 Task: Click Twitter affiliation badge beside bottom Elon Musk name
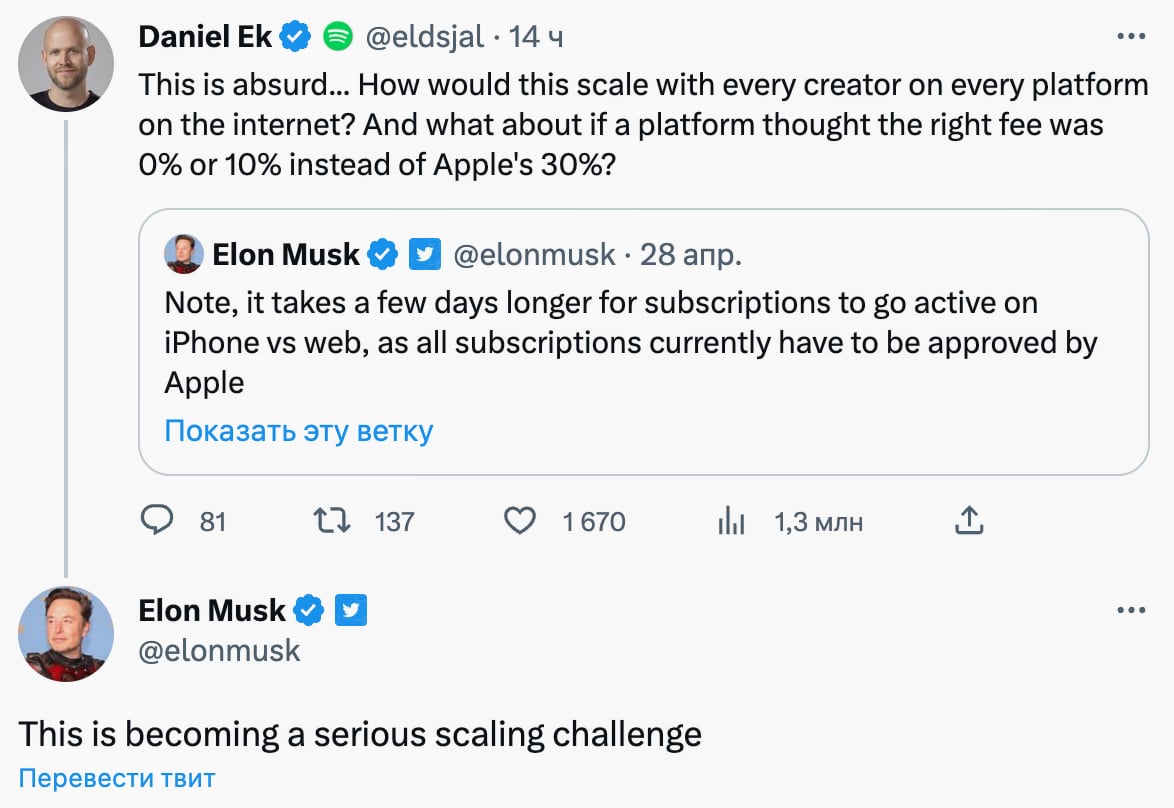pos(351,609)
